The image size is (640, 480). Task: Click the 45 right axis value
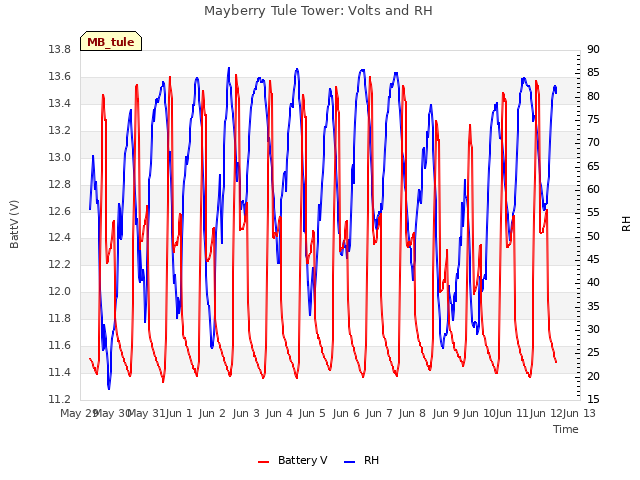pos(593,259)
